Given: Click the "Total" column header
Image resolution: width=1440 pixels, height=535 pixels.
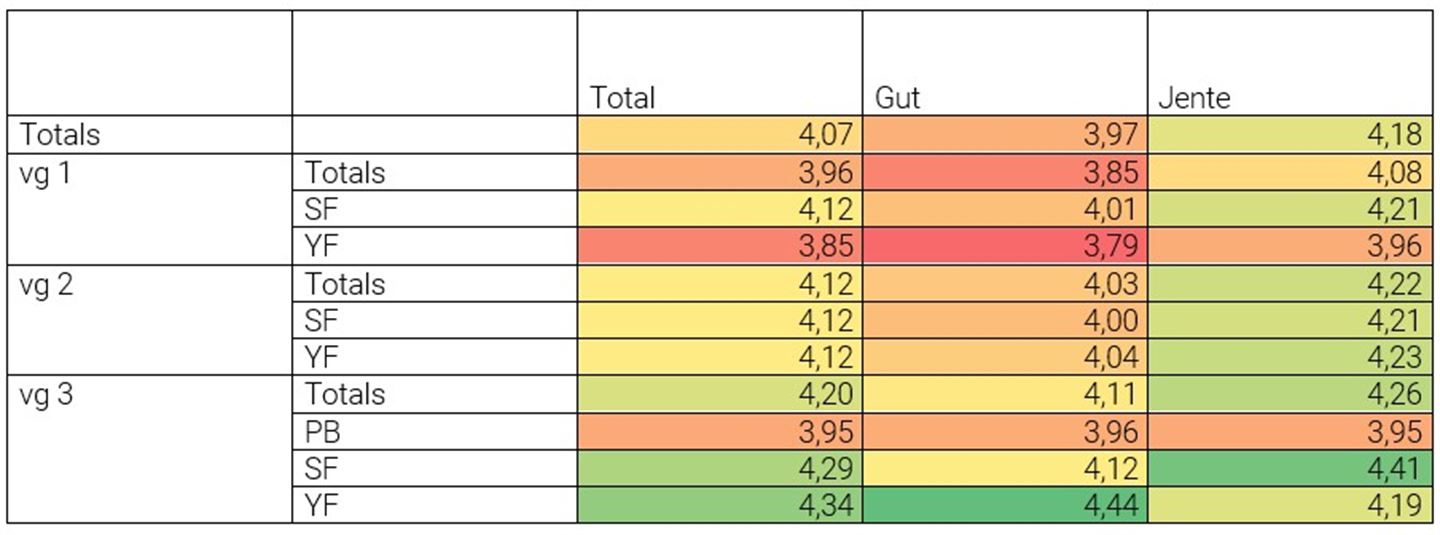Looking at the screenshot, I should click(x=622, y=98).
